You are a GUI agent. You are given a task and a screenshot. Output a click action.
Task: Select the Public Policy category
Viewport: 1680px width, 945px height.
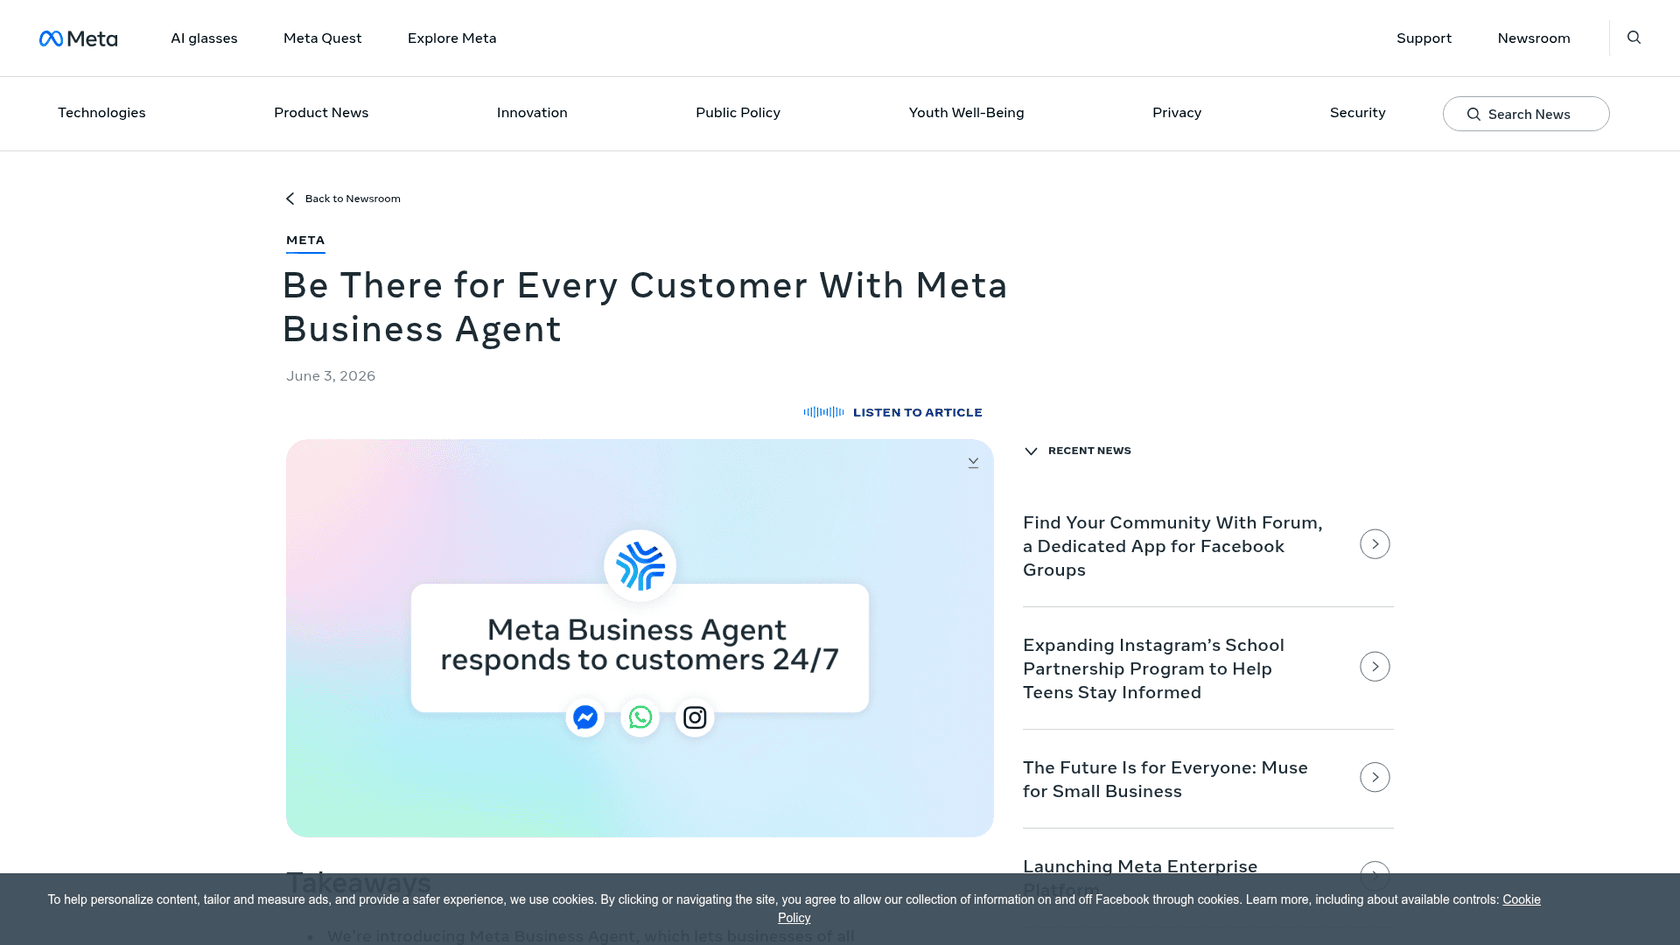[x=738, y=113]
